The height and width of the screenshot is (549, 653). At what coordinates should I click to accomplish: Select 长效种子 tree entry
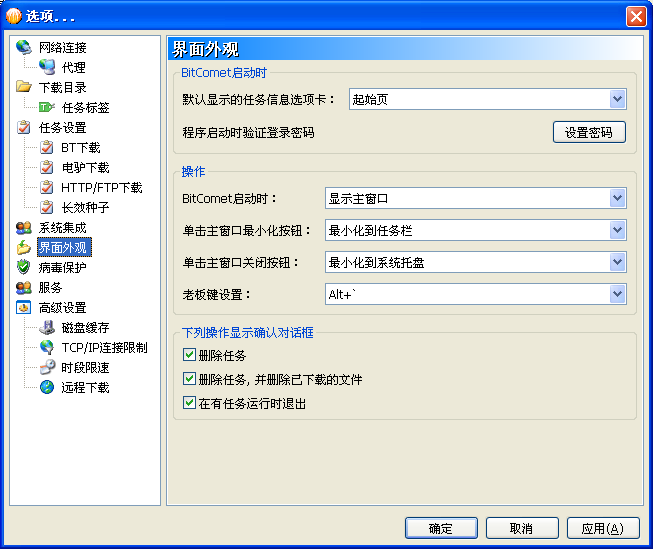(85, 207)
